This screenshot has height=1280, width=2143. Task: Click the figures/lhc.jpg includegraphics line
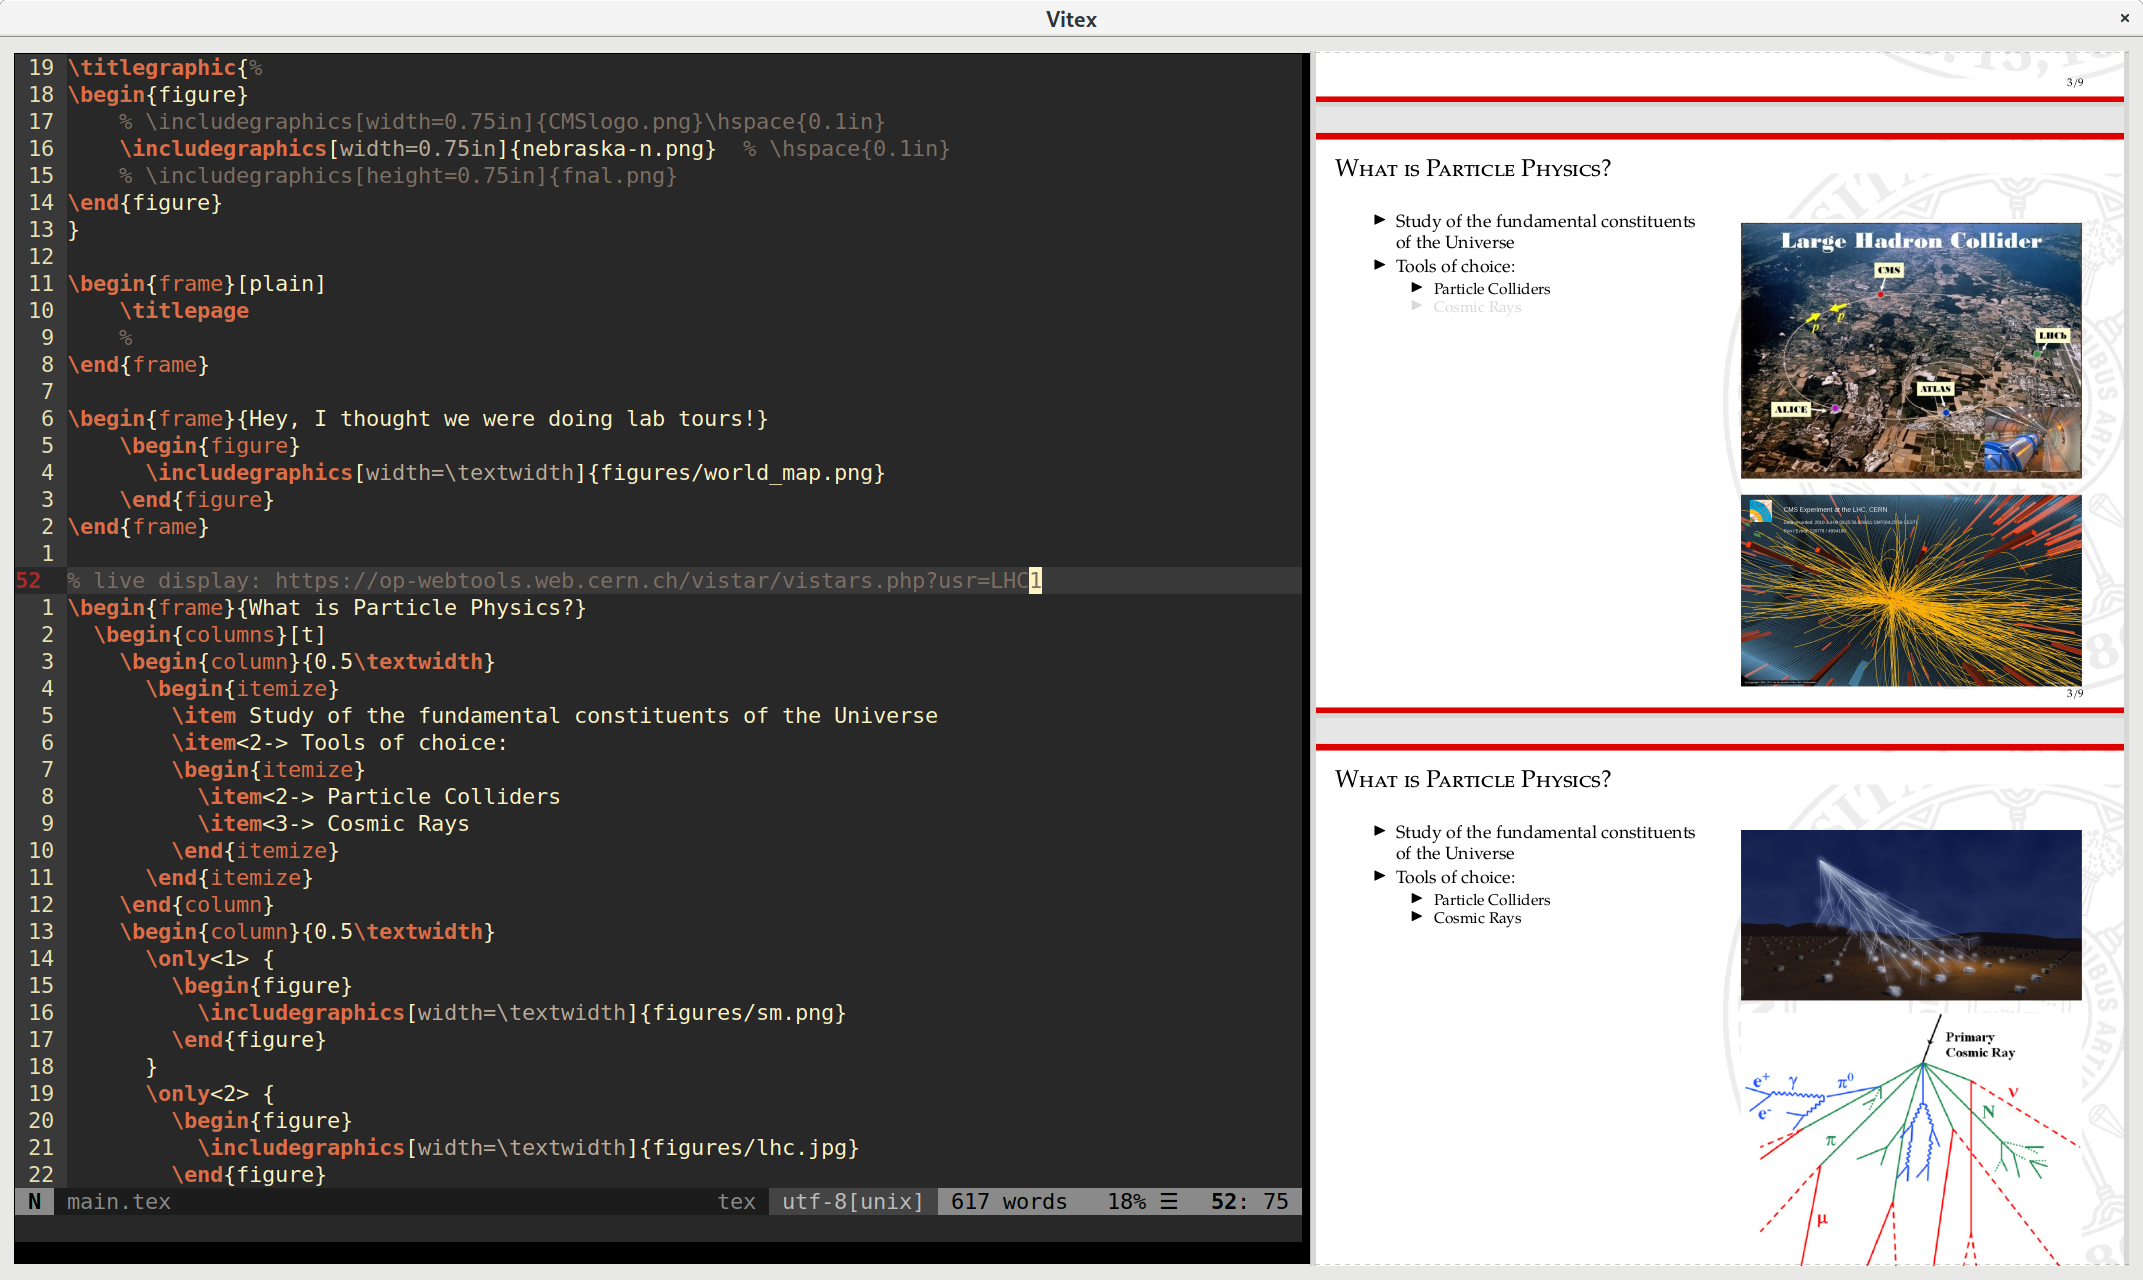click(x=528, y=1148)
